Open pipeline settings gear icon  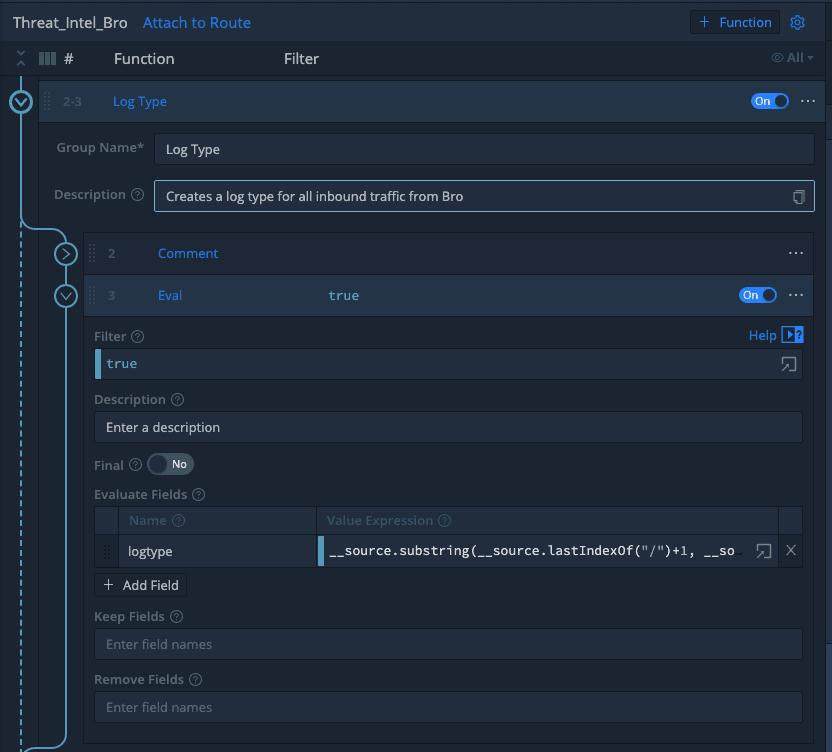(x=797, y=23)
